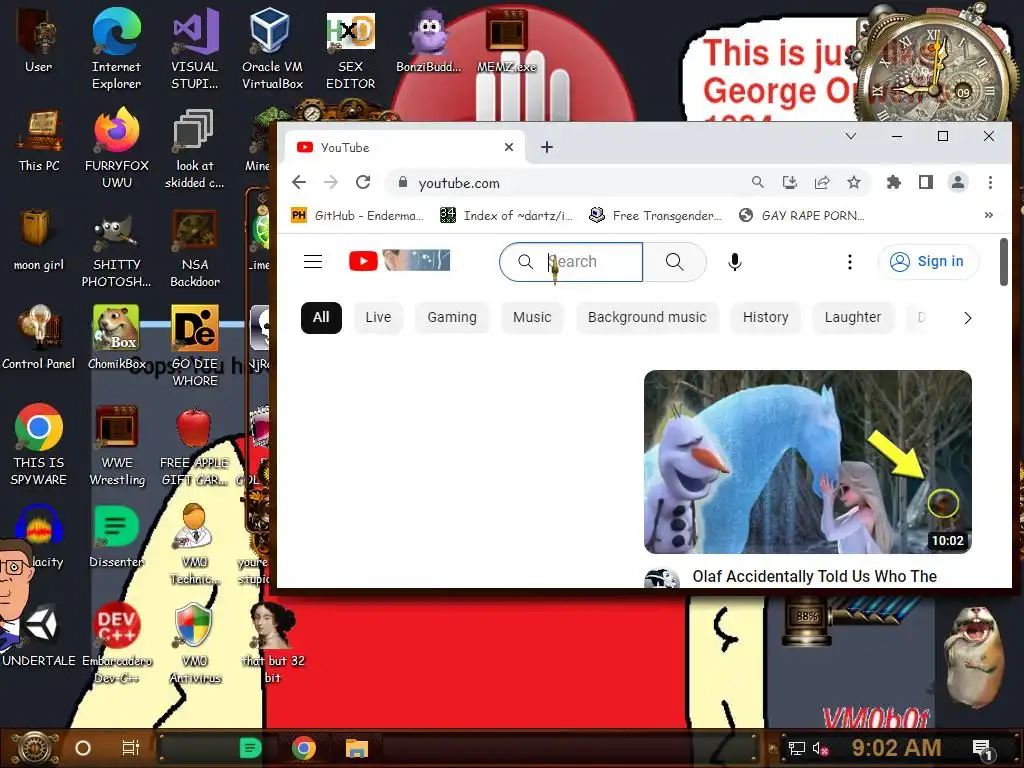This screenshot has width=1024, height=768.
Task: Click the install app icon in address bar
Action: pos(790,182)
